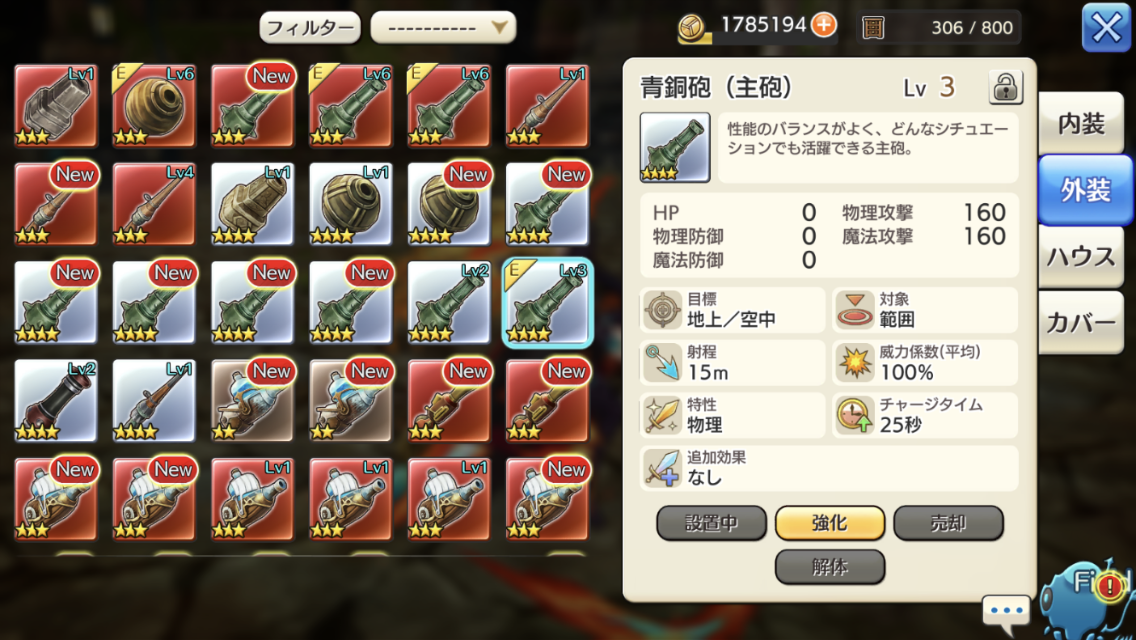
Task: Switch to the ハウス tab
Action: [1081, 257]
